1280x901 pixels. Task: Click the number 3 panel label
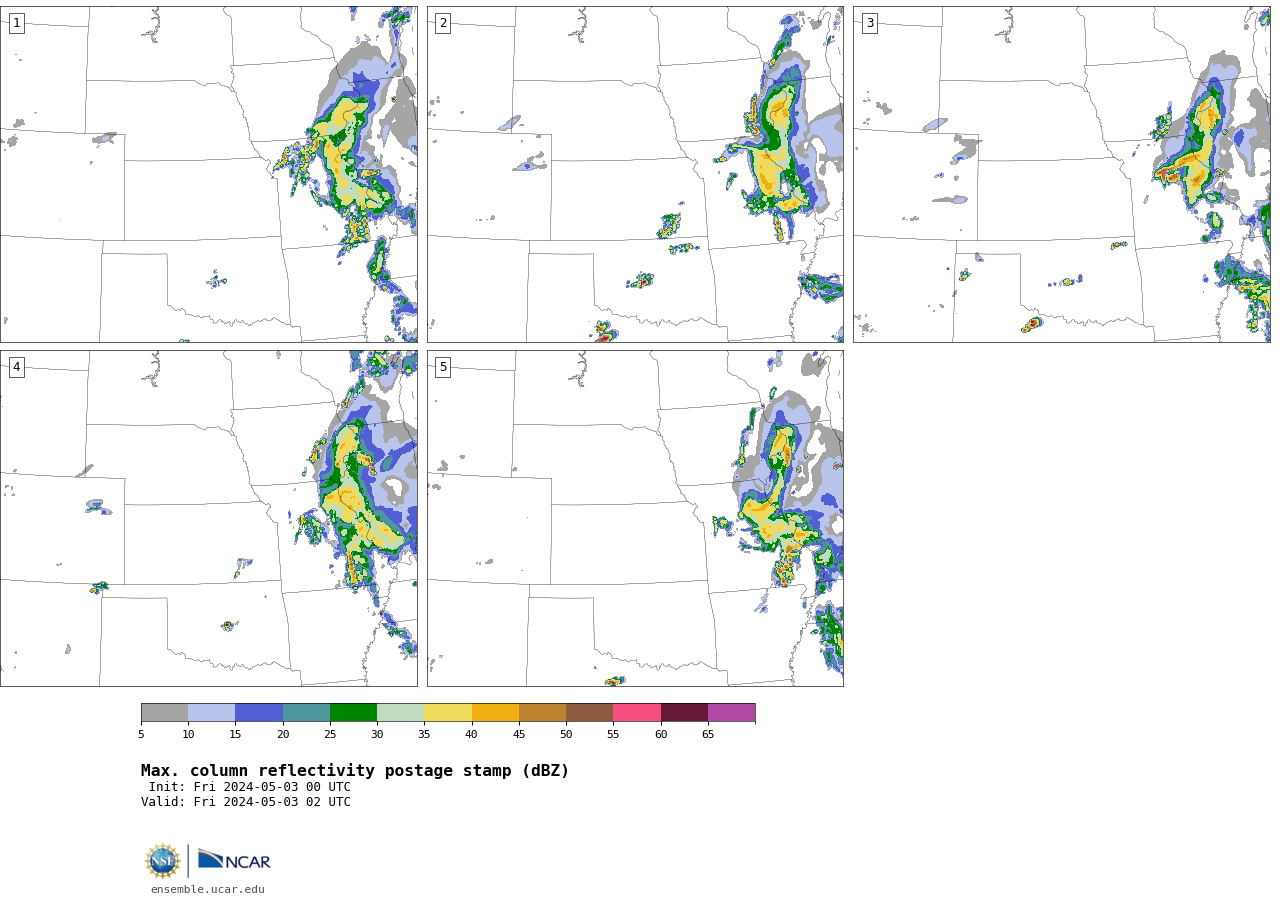869,23
